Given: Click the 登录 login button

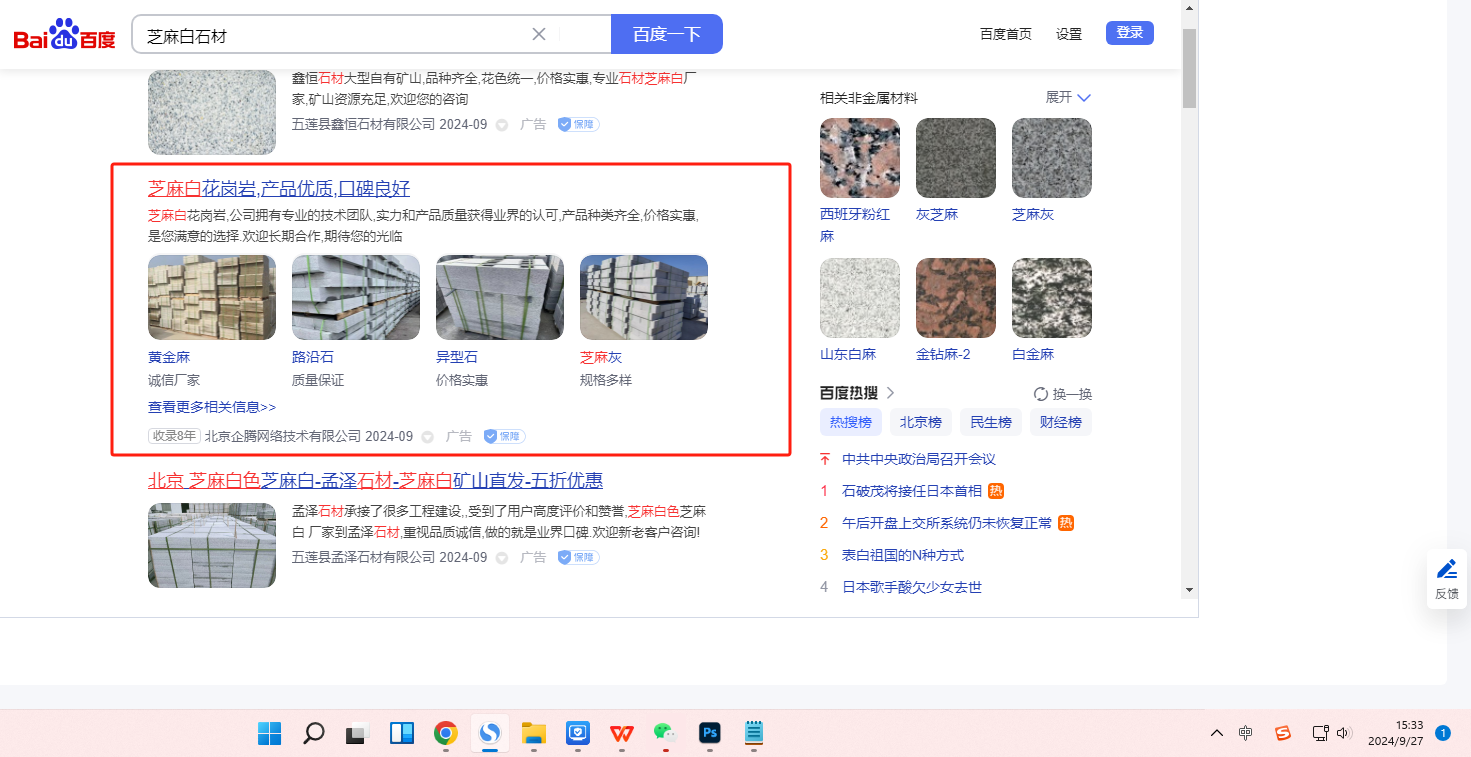Looking at the screenshot, I should click(1130, 33).
